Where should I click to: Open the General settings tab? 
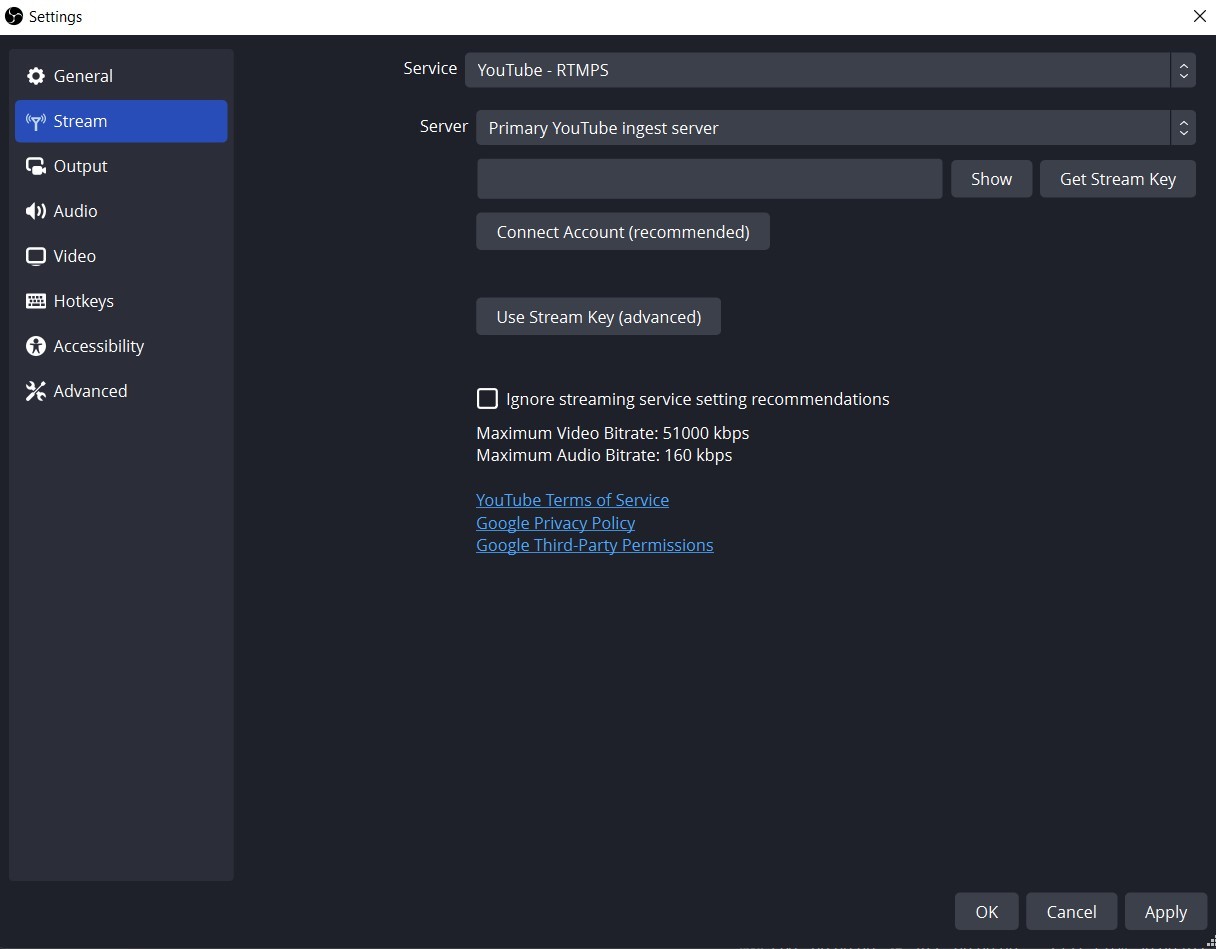point(121,76)
